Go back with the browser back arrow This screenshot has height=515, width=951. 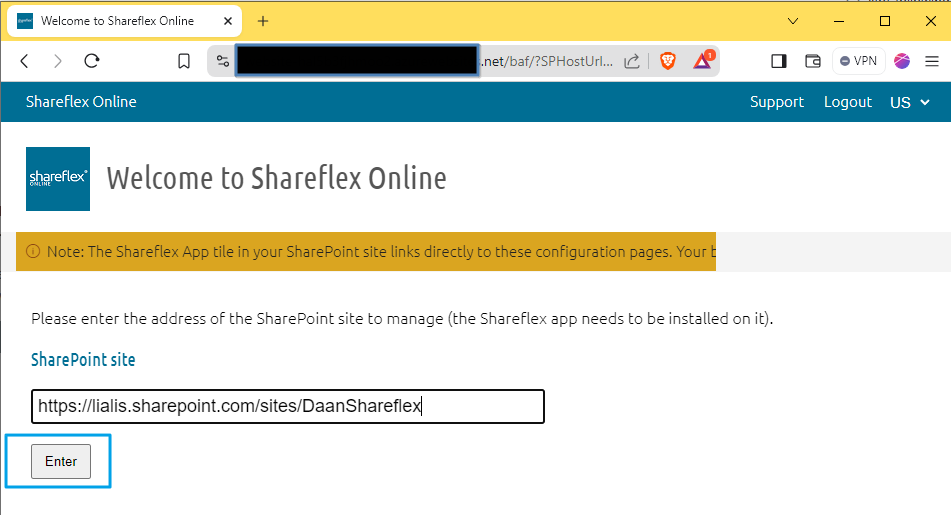24,61
